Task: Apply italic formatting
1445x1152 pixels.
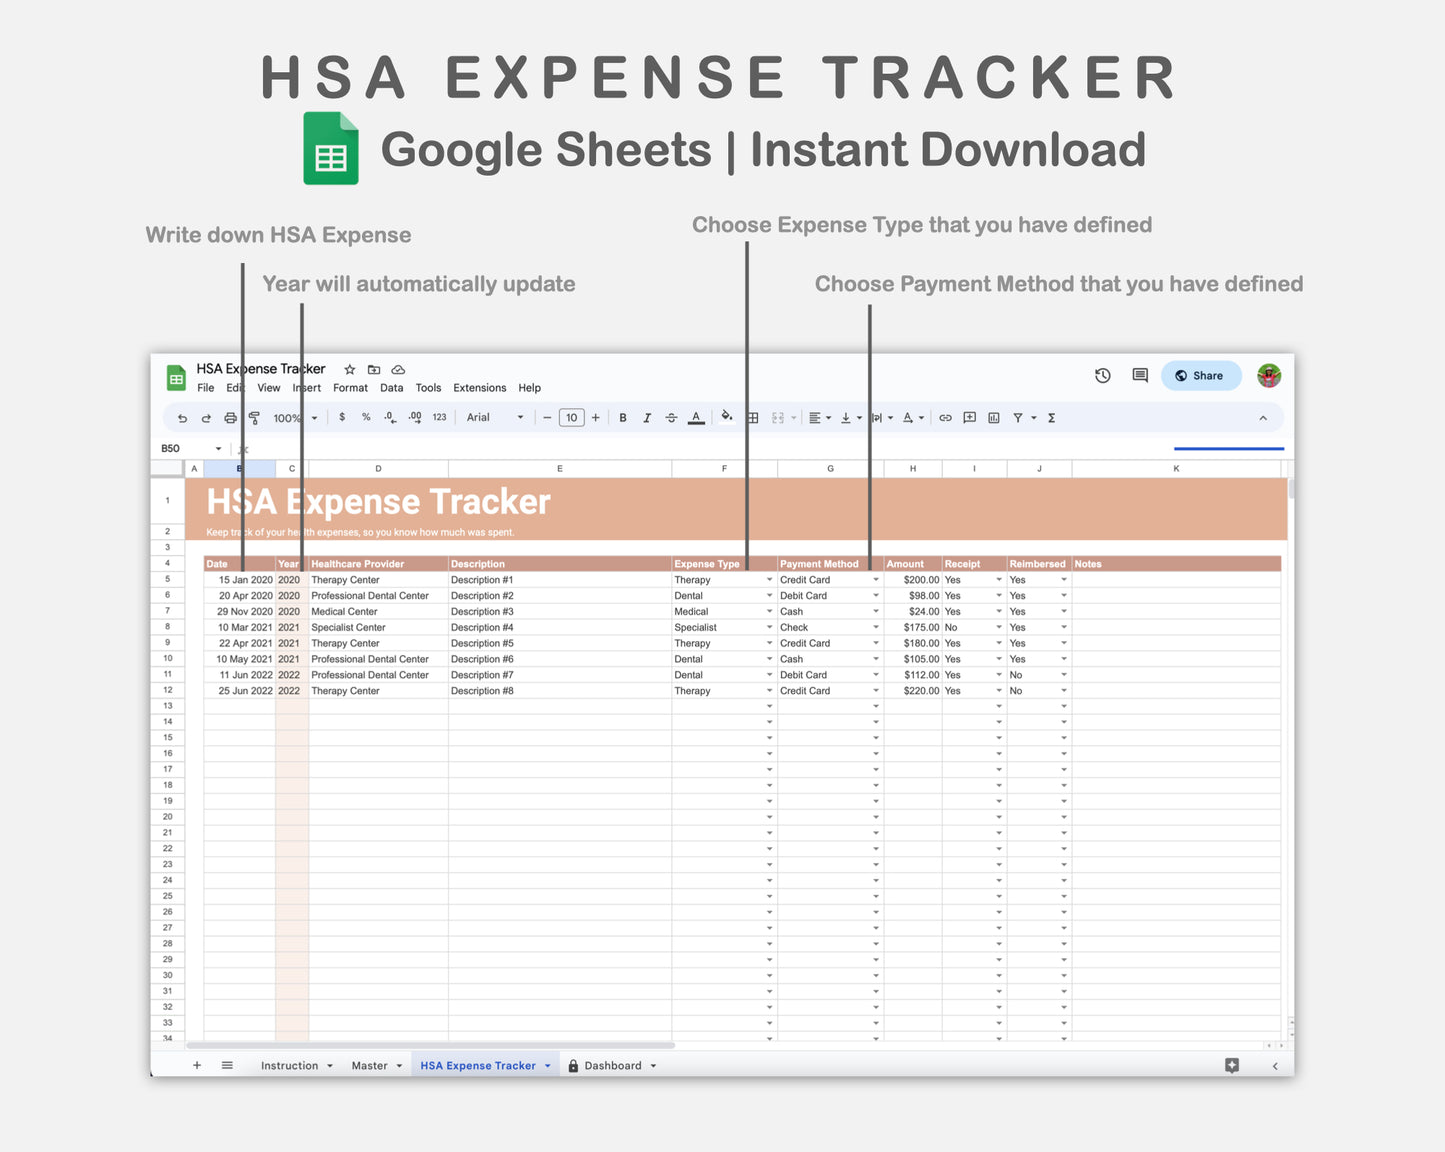Action: [x=647, y=417]
